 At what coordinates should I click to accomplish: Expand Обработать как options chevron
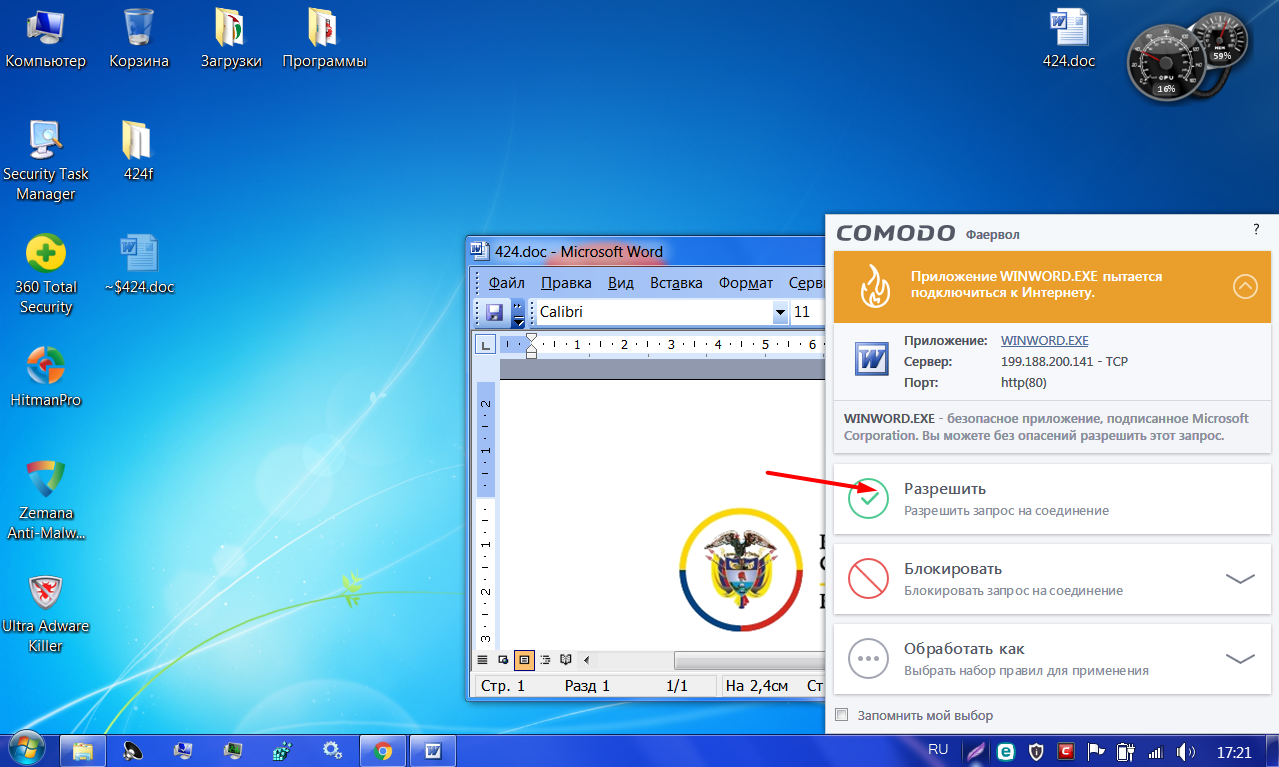[x=1240, y=658]
